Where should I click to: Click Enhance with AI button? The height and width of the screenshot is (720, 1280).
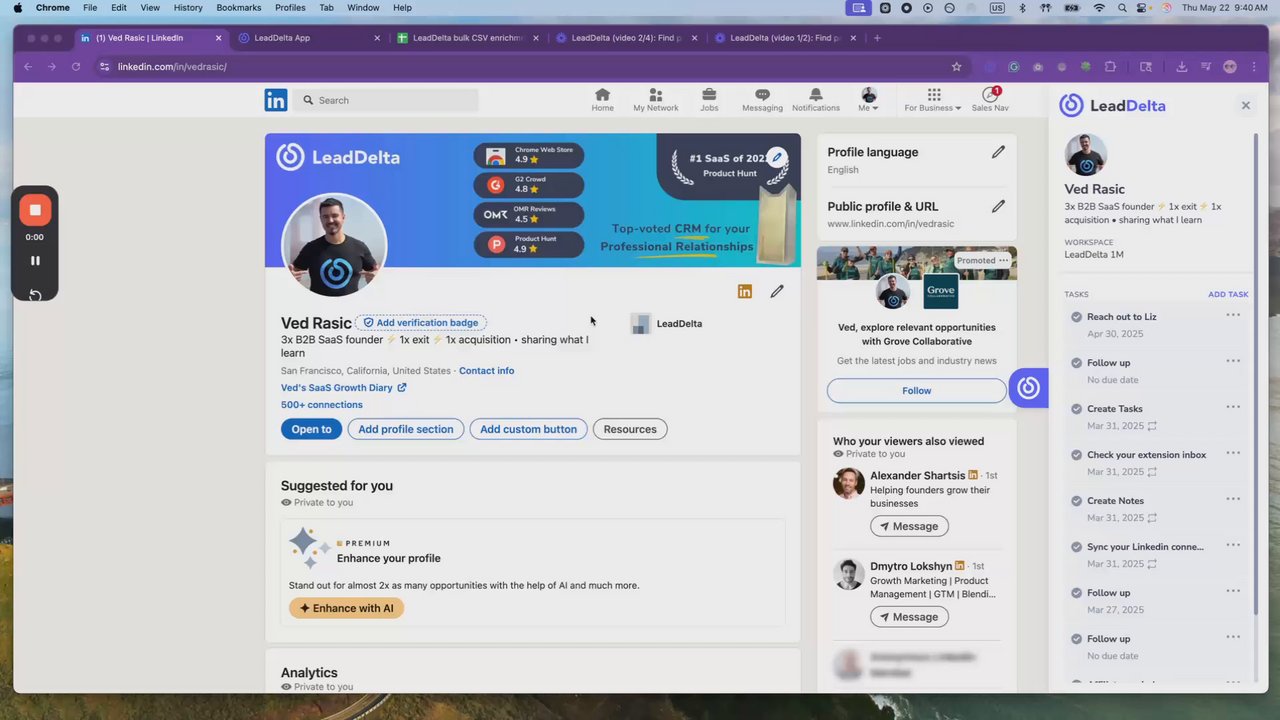pyautogui.click(x=347, y=608)
